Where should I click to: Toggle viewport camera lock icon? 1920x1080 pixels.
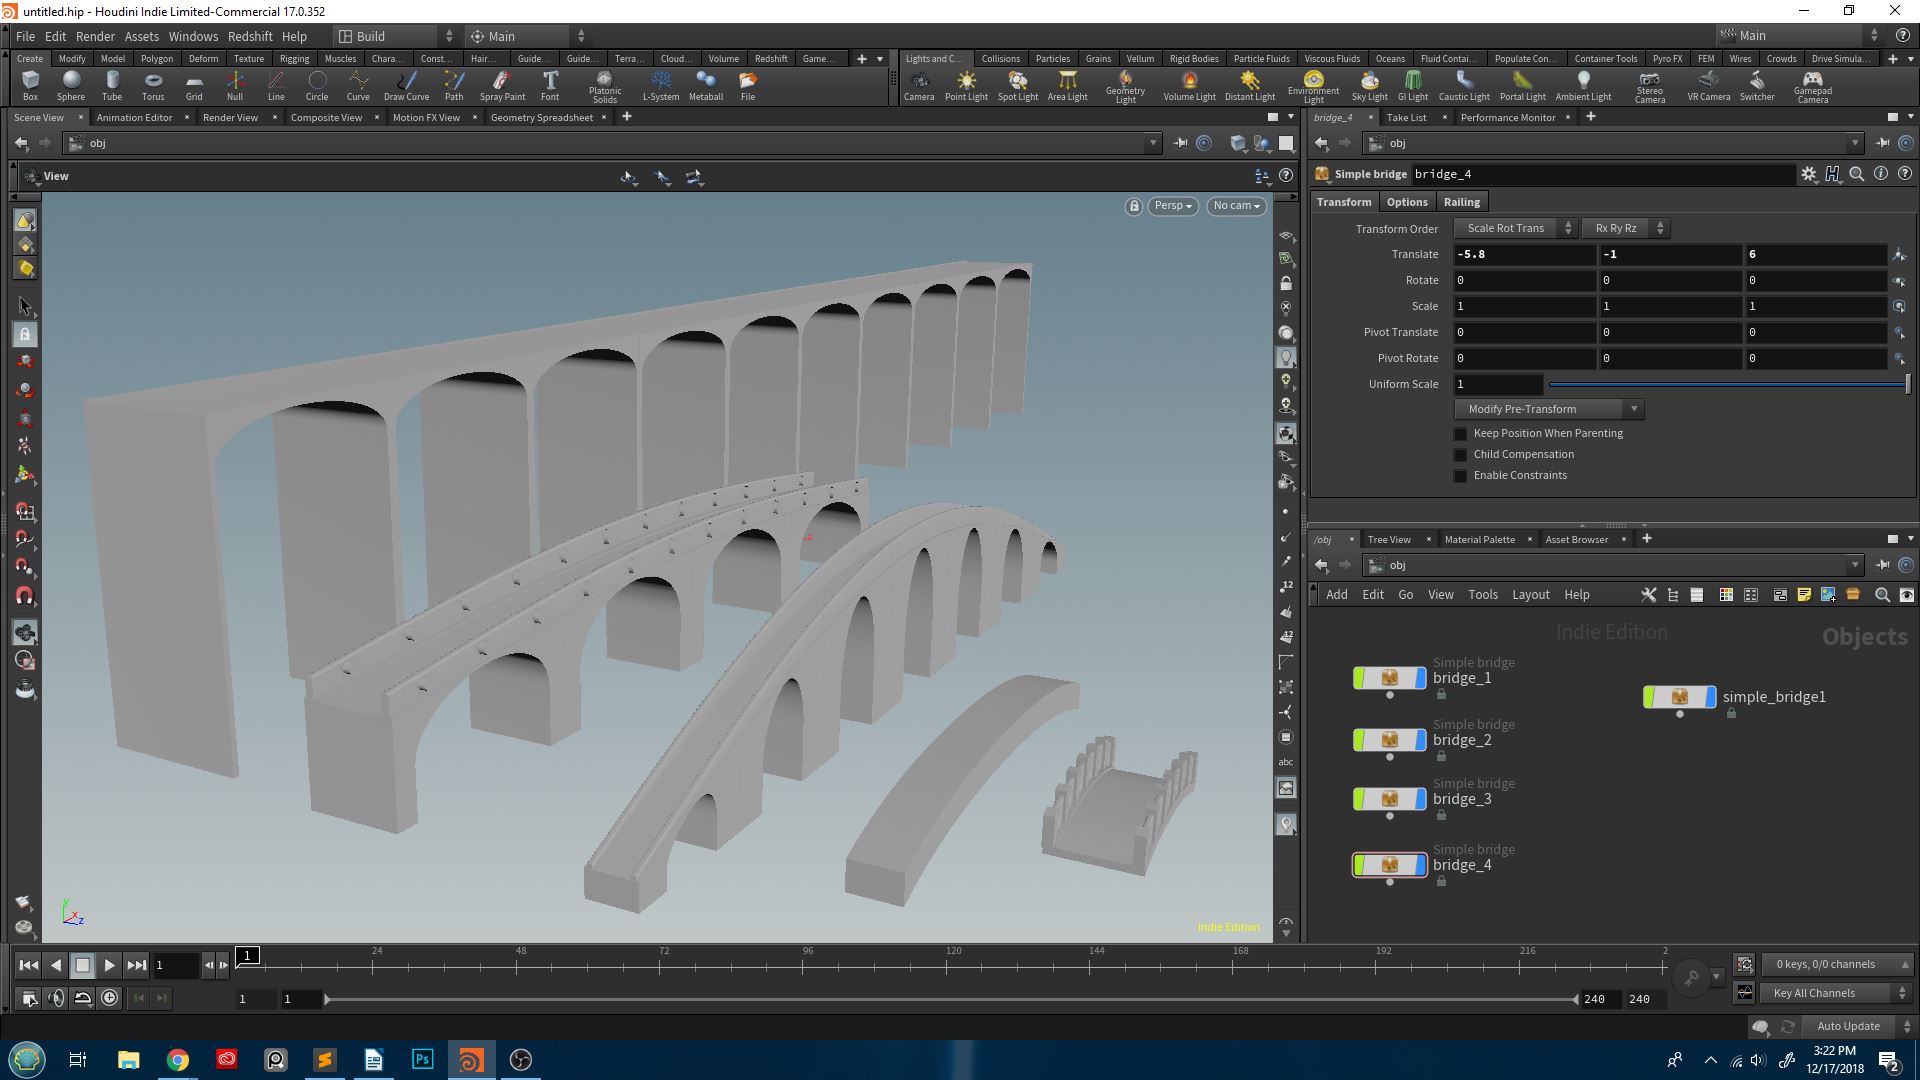click(1133, 206)
